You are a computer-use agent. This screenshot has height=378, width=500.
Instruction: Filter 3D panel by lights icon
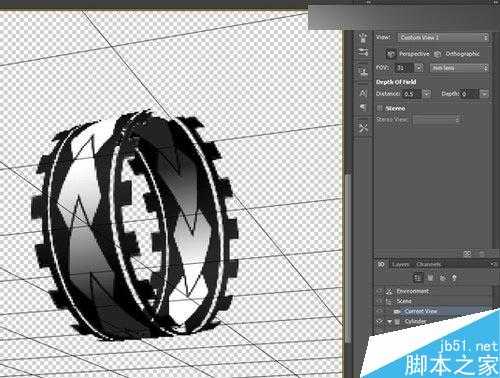pos(454,277)
